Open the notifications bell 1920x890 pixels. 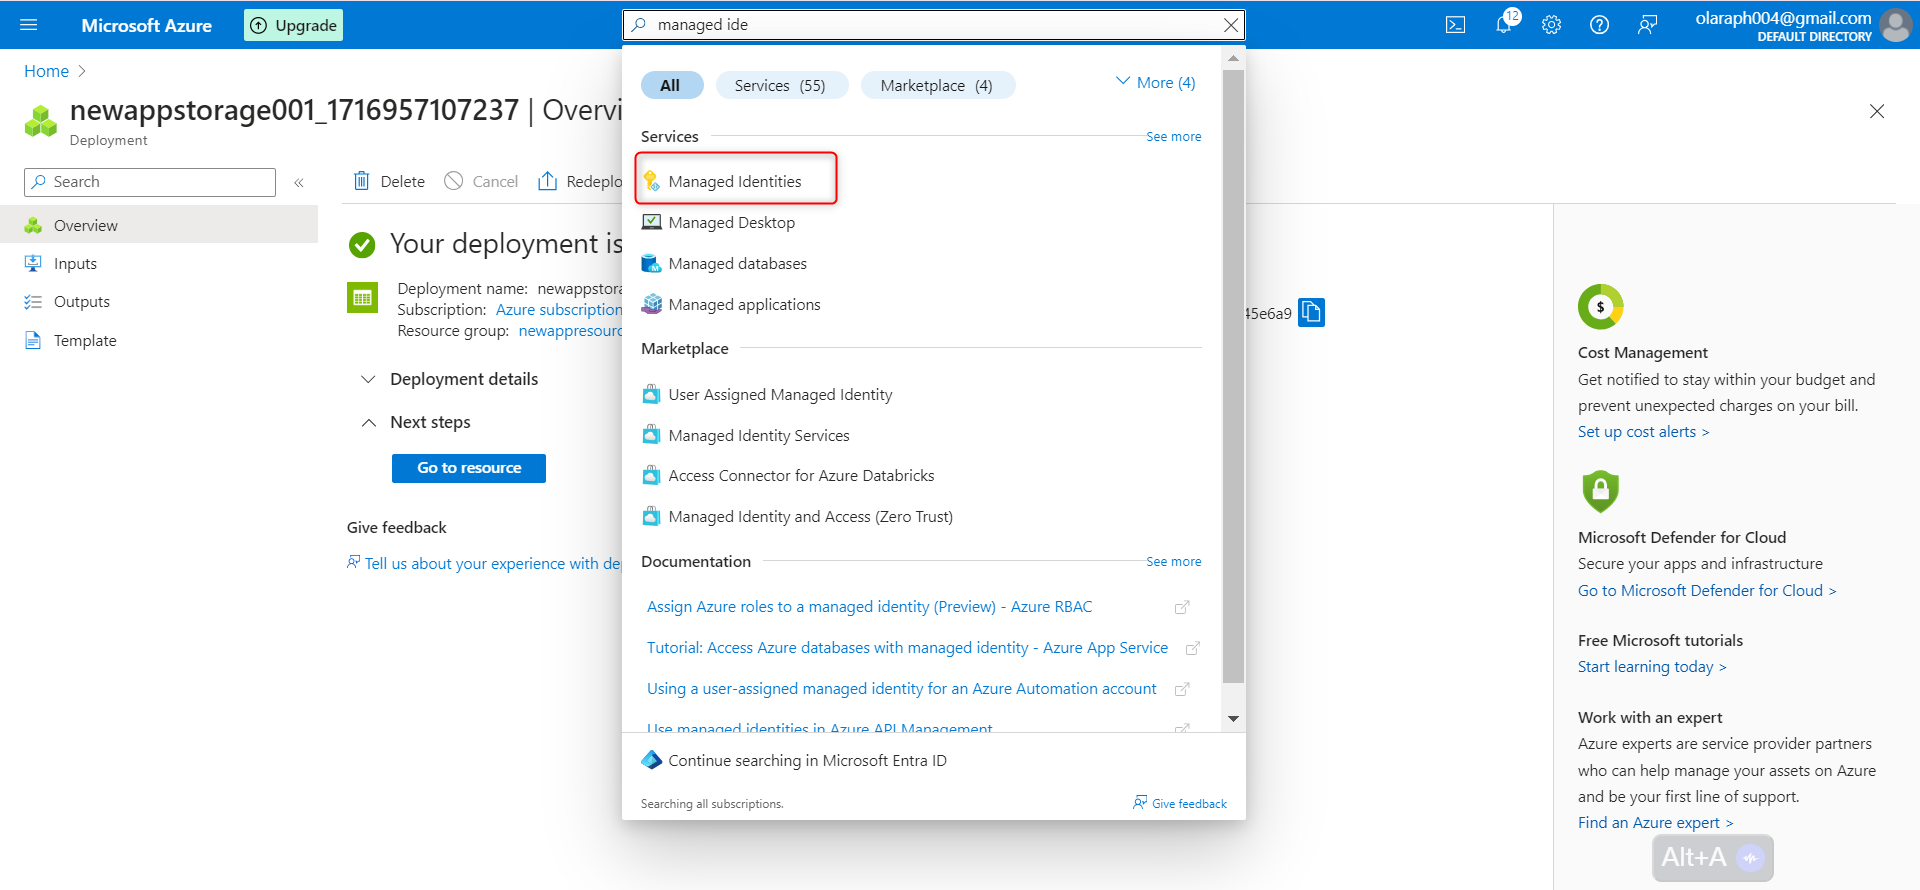pos(1504,25)
